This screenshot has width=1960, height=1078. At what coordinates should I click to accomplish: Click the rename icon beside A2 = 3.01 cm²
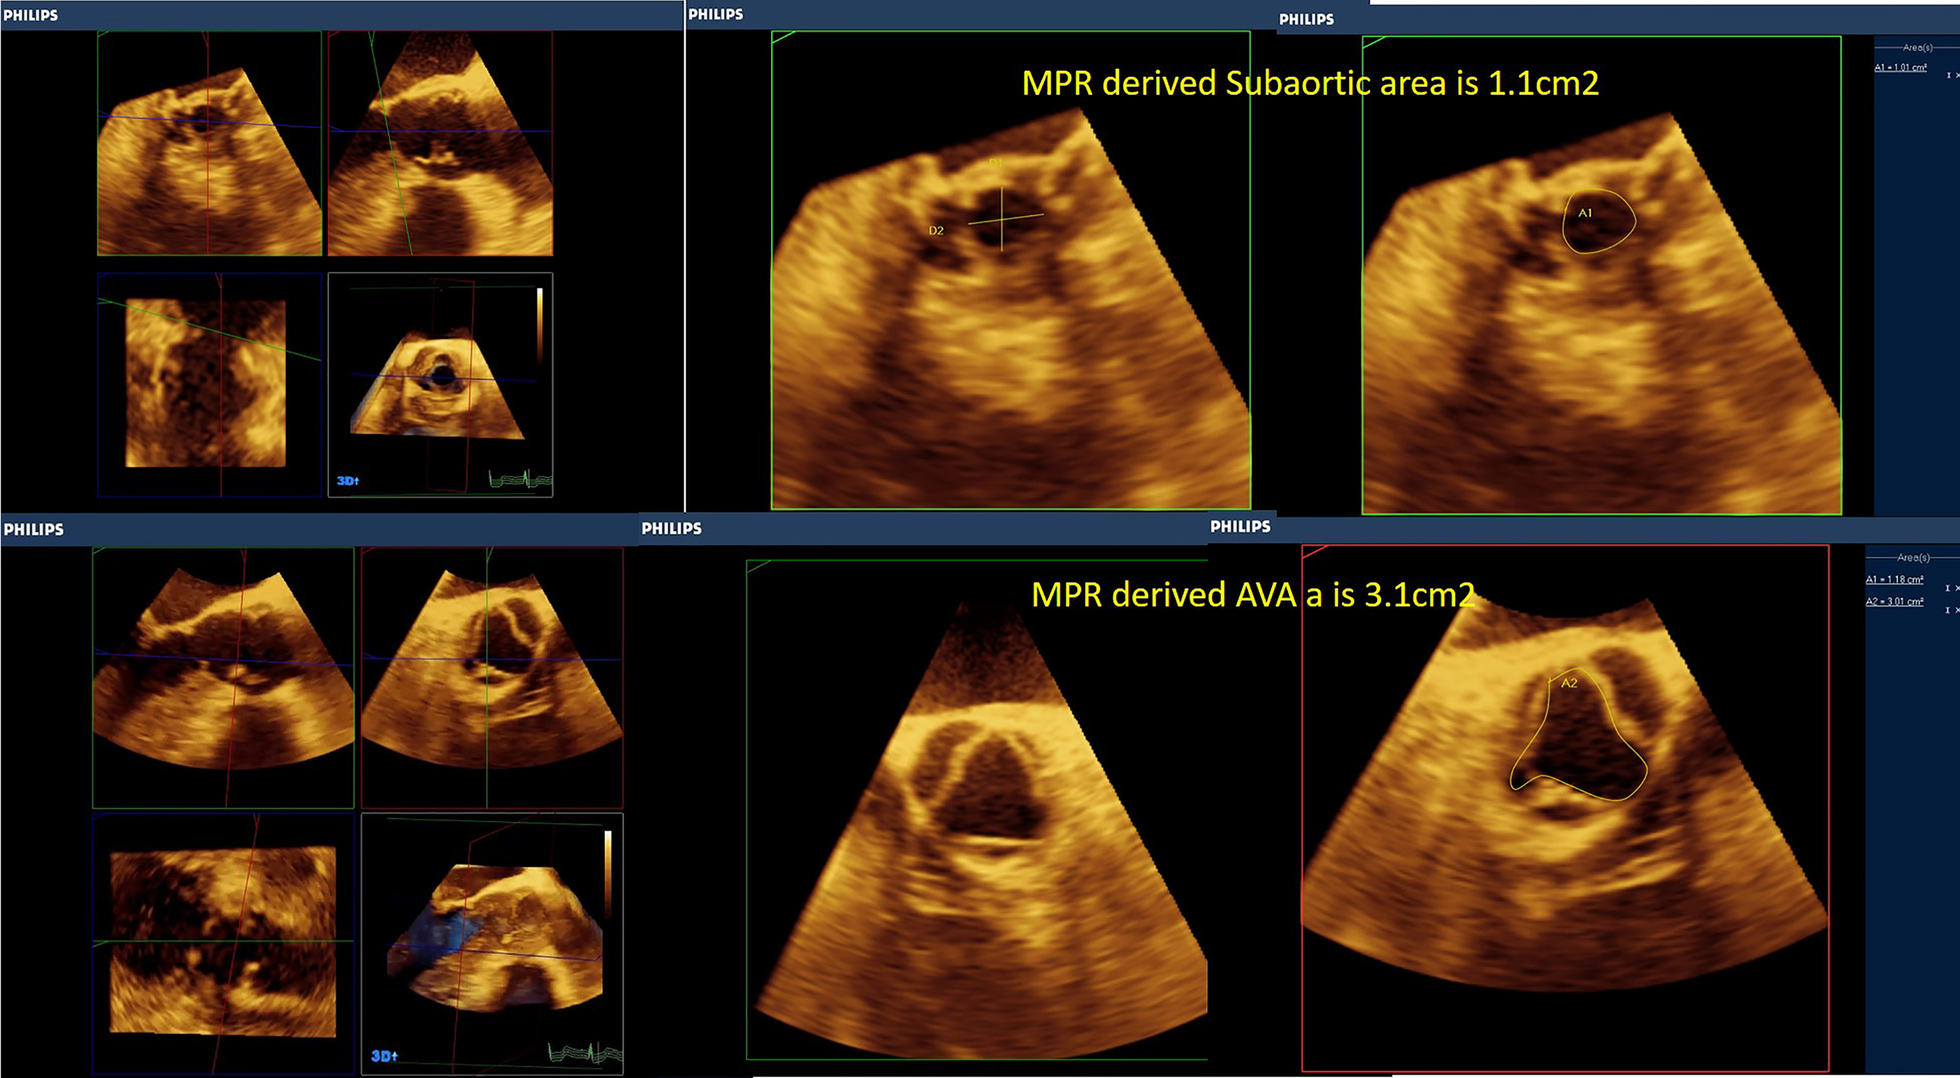[1949, 610]
